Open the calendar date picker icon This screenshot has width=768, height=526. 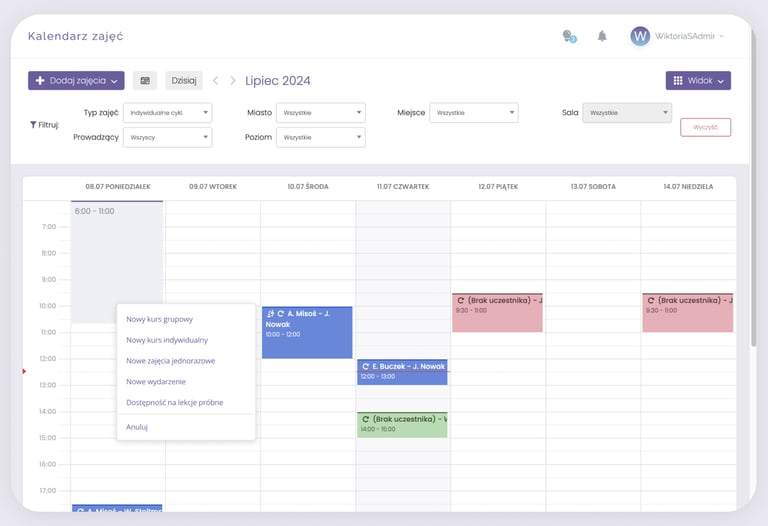145,80
